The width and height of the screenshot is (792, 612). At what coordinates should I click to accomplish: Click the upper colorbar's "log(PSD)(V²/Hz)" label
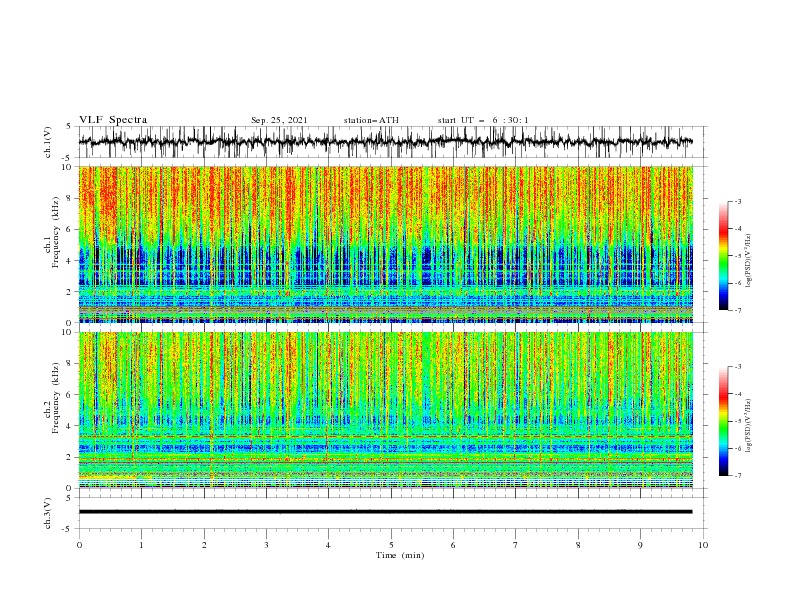point(749,261)
